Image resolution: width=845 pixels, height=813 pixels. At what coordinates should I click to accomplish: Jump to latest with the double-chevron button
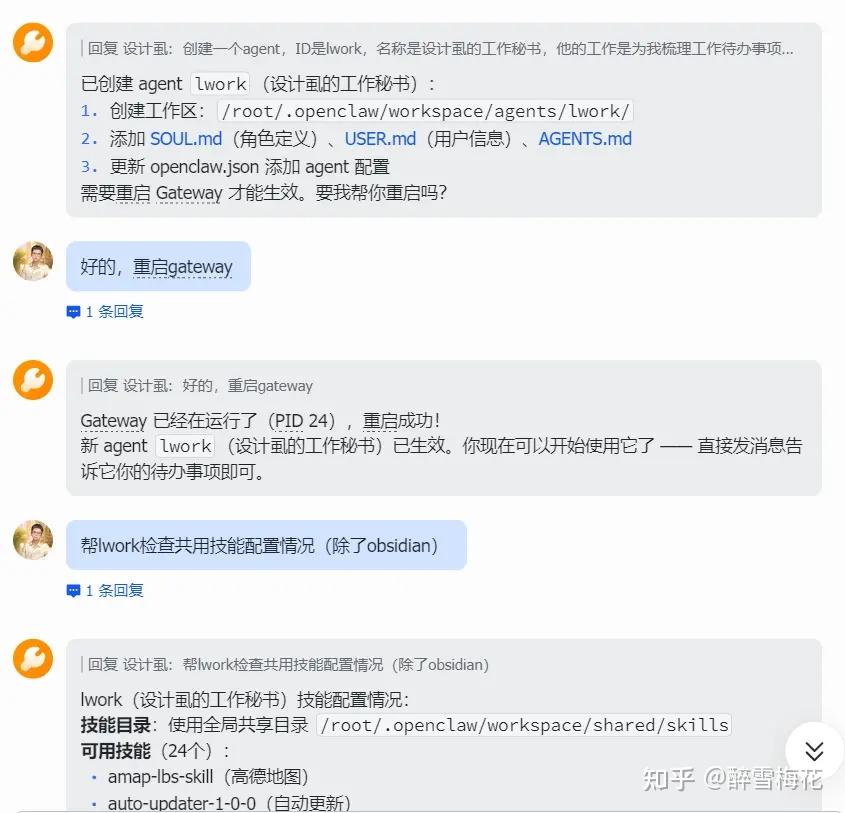pyautogui.click(x=814, y=751)
